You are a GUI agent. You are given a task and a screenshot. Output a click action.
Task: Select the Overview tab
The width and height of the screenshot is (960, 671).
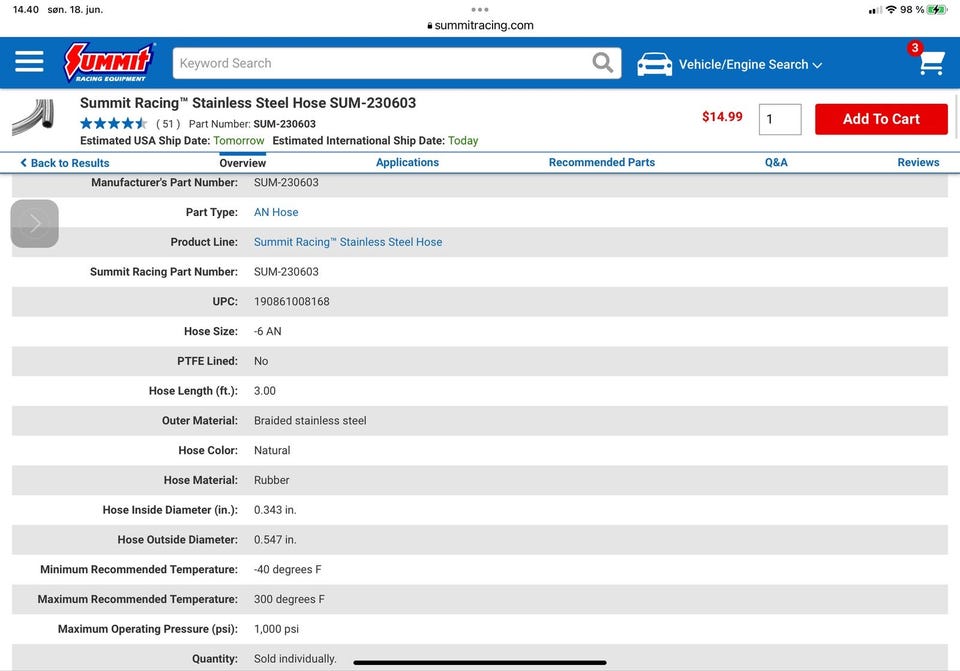pos(242,163)
